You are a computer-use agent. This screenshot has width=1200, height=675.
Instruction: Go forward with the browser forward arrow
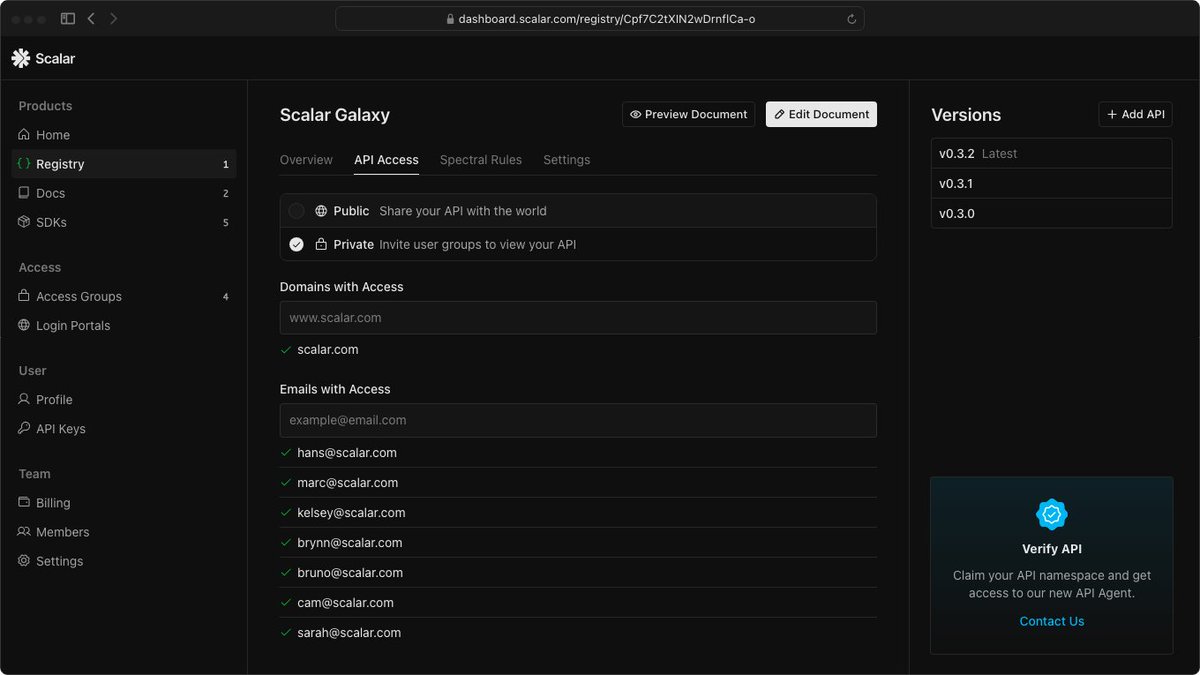point(113,18)
